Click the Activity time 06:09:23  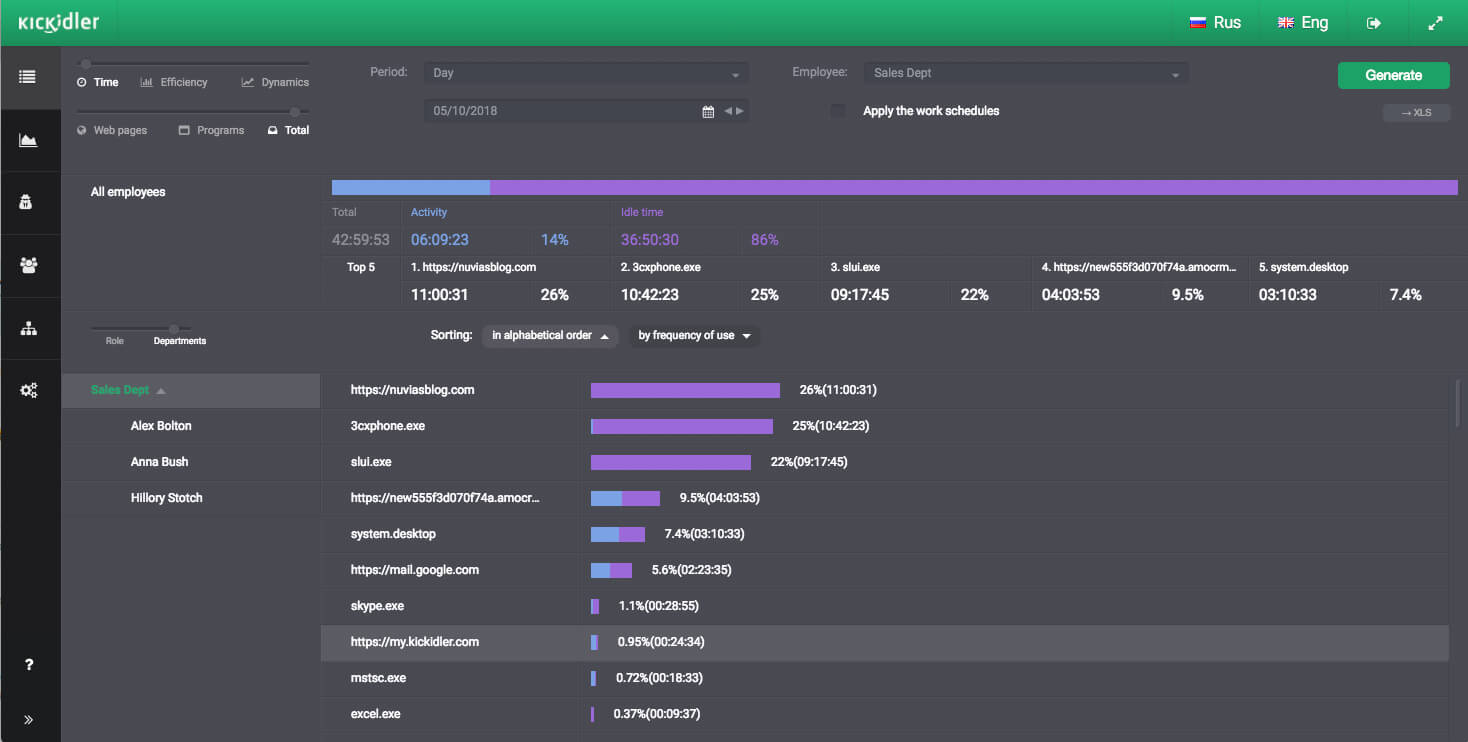point(439,240)
